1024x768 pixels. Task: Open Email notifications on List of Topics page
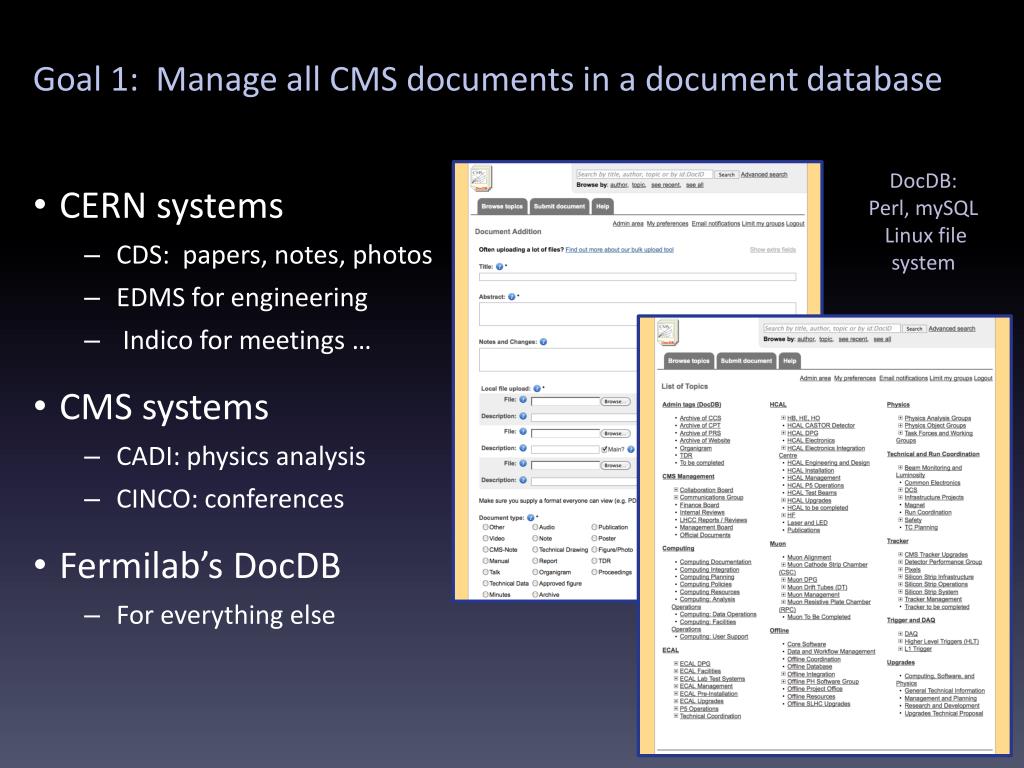tap(903, 378)
